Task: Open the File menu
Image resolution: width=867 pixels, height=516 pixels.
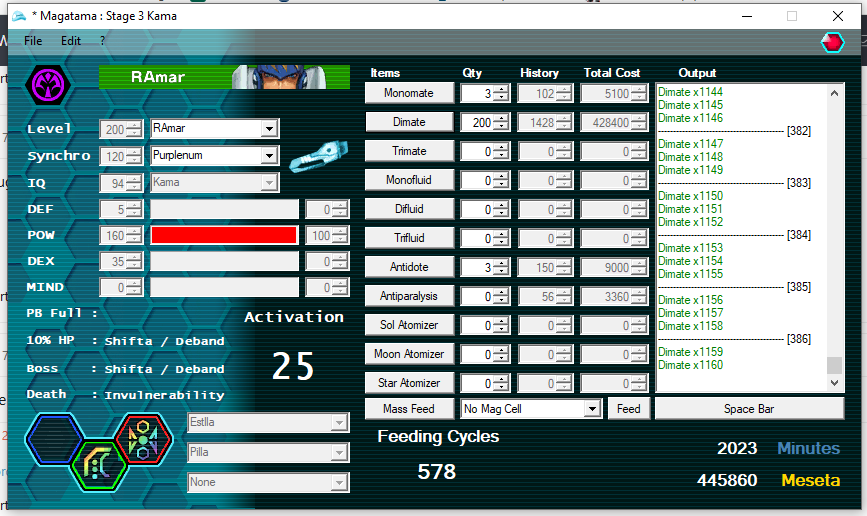Action: (33, 41)
